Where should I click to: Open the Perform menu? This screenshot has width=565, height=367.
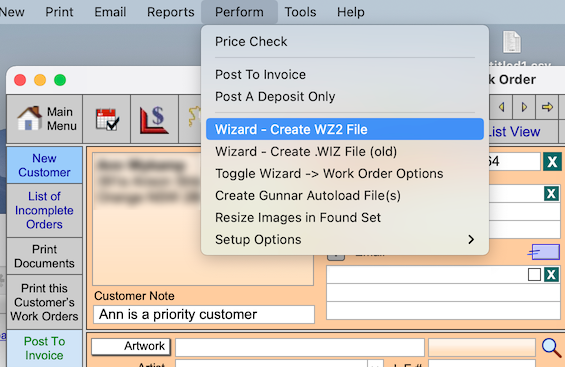(239, 12)
